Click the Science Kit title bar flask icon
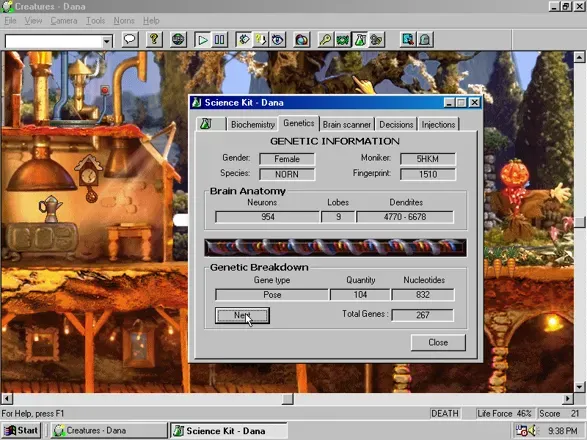The width and height of the screenshot is (587, 440). 197,103
